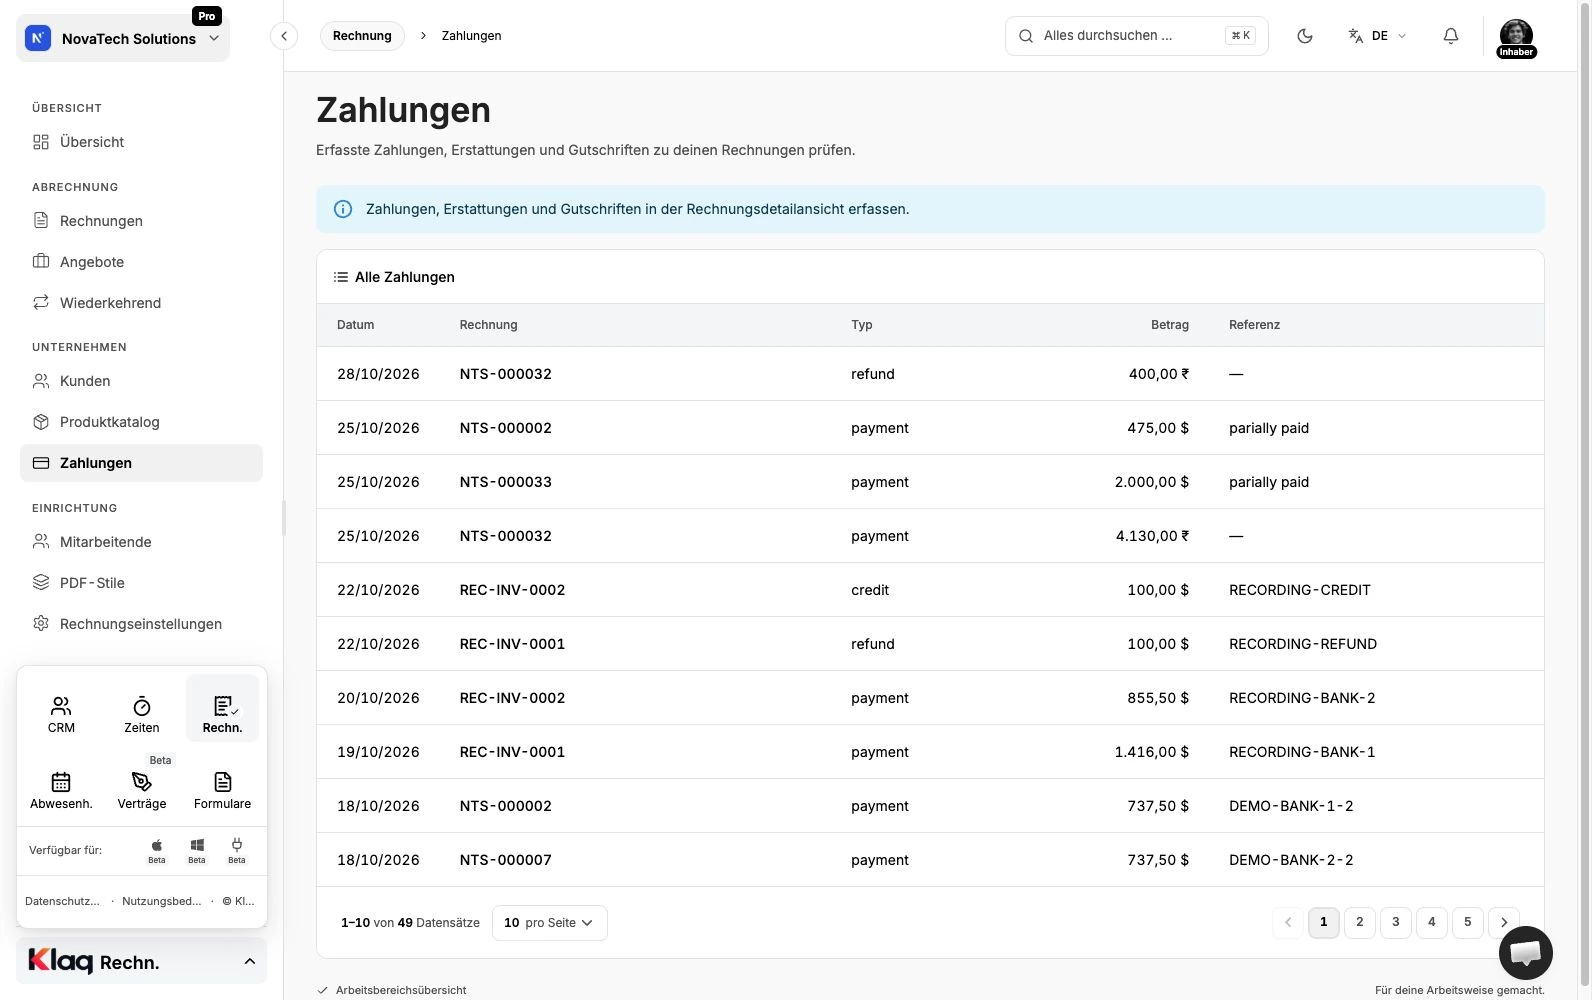Open invoice NTS-000033
Viewport: 1592px width, 1000px height.
pyautogui.click(x=505, y=482)
